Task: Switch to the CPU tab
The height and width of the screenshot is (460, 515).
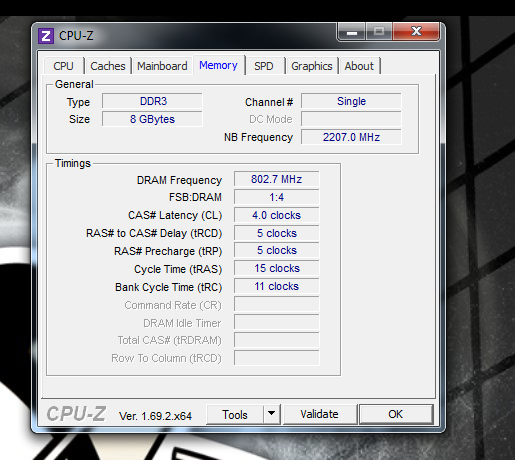Action: [x=63, y=66]
